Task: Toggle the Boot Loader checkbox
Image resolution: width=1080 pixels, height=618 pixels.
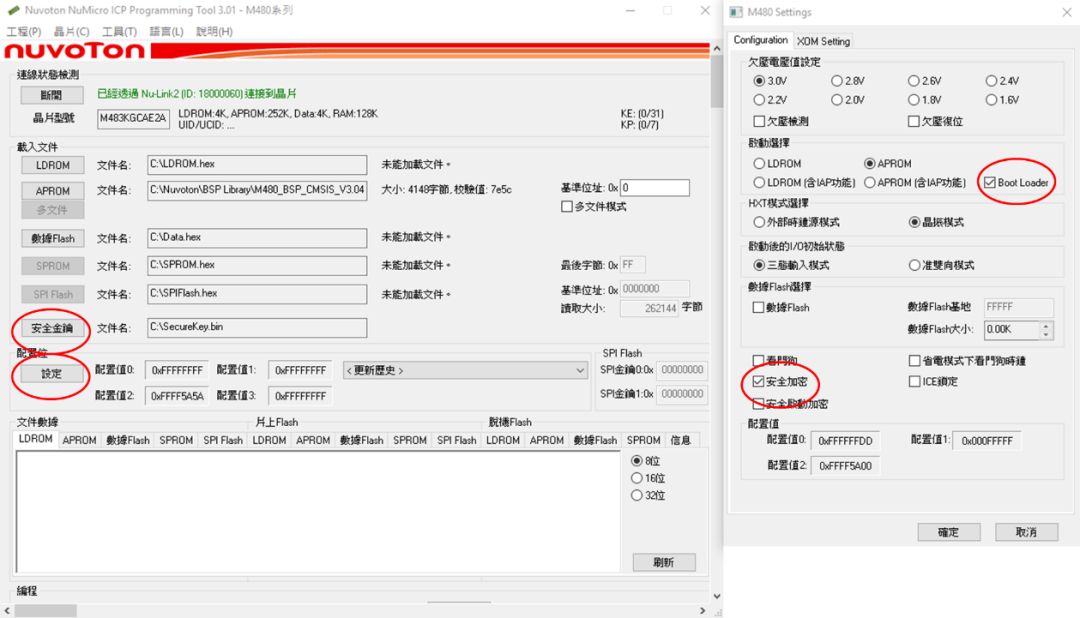Action: click(990, 183)
